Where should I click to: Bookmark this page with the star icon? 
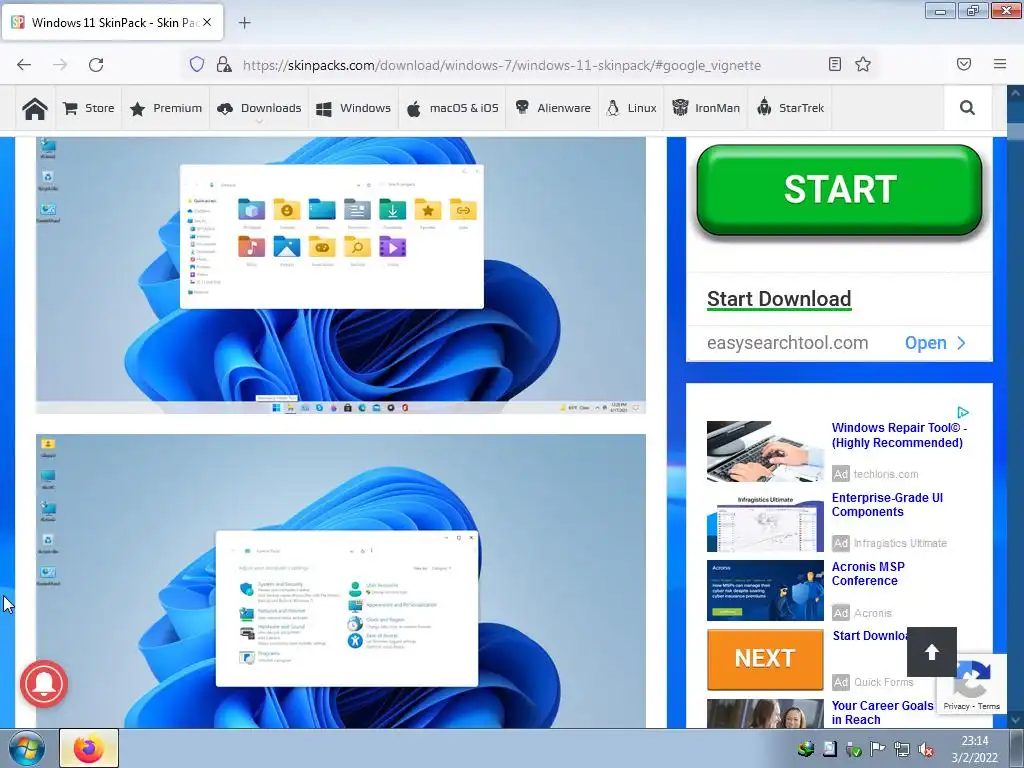click(863, 64)
